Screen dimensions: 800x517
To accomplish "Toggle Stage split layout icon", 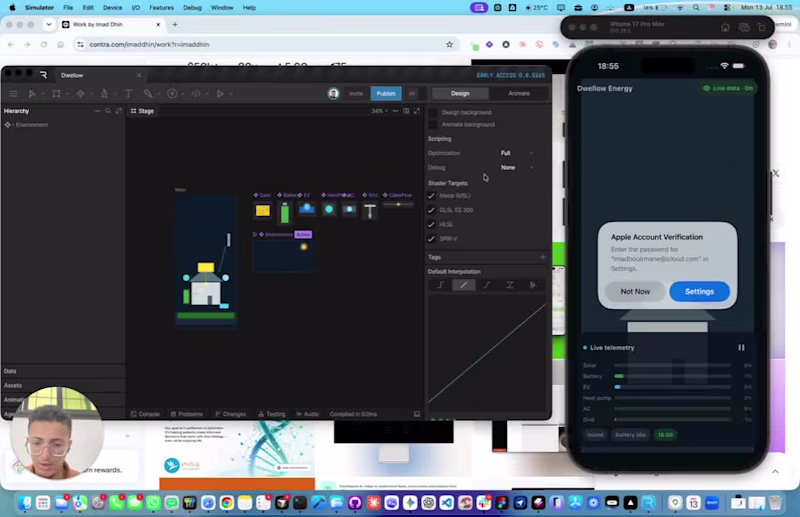I will pyautogui.click(x=406, y=111).
